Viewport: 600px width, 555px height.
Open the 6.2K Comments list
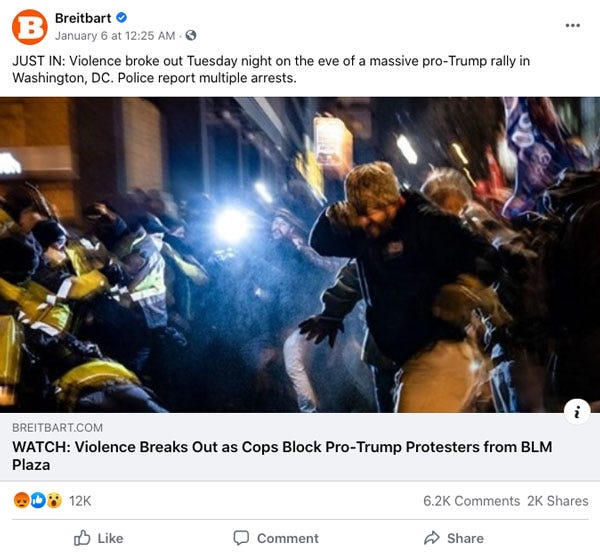pyautogui.click(x=471, y=501)
